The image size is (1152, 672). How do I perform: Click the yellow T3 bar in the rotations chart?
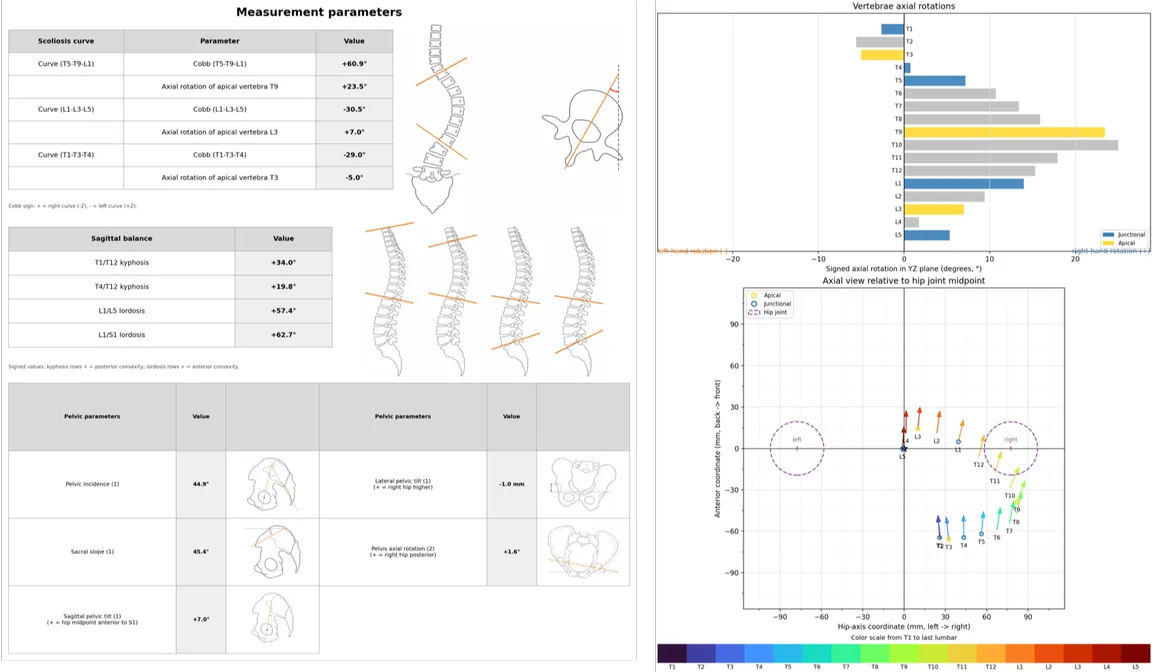882,55
